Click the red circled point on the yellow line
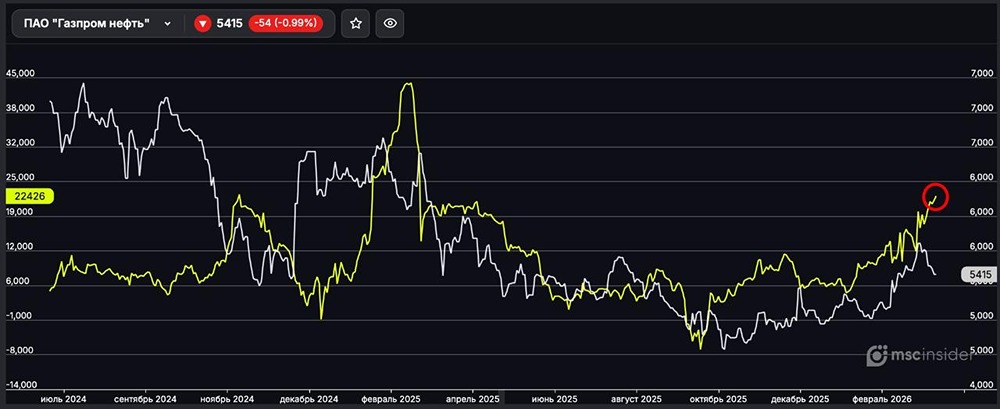This screenshot has width=1000, height=409. pos(934,197)
